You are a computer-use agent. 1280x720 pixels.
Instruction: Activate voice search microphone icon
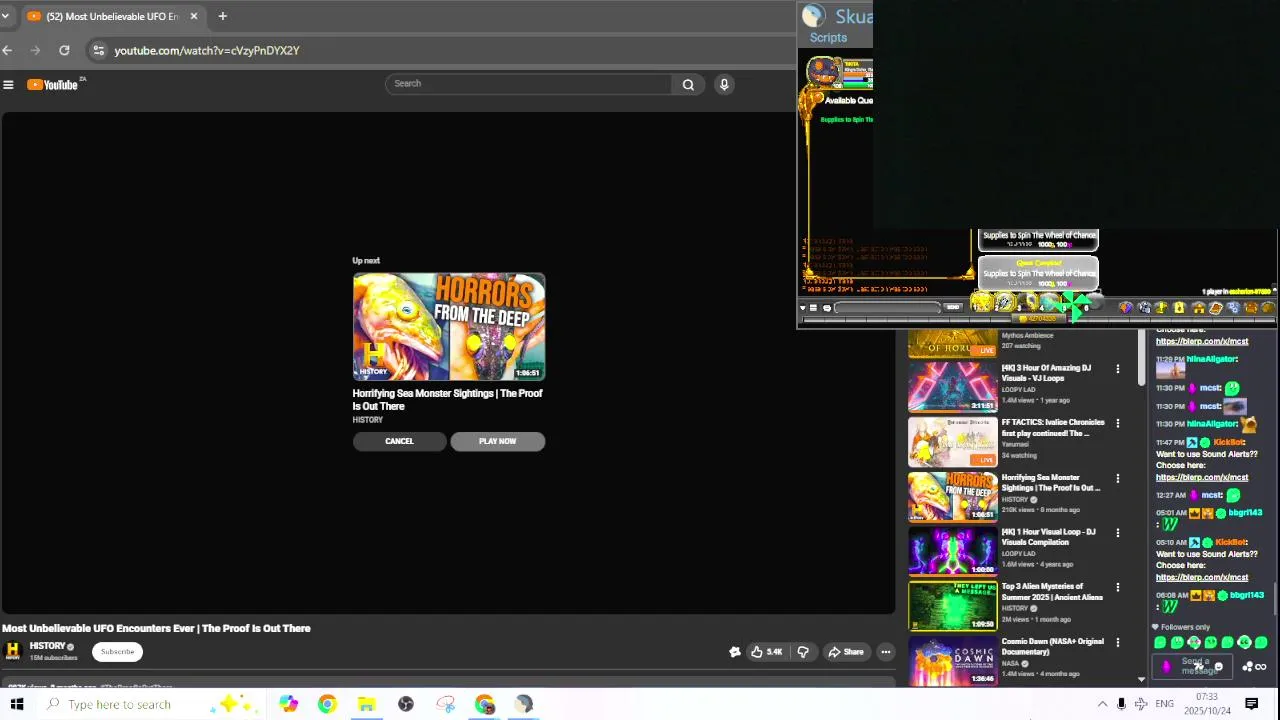click(x=724, y=84)
